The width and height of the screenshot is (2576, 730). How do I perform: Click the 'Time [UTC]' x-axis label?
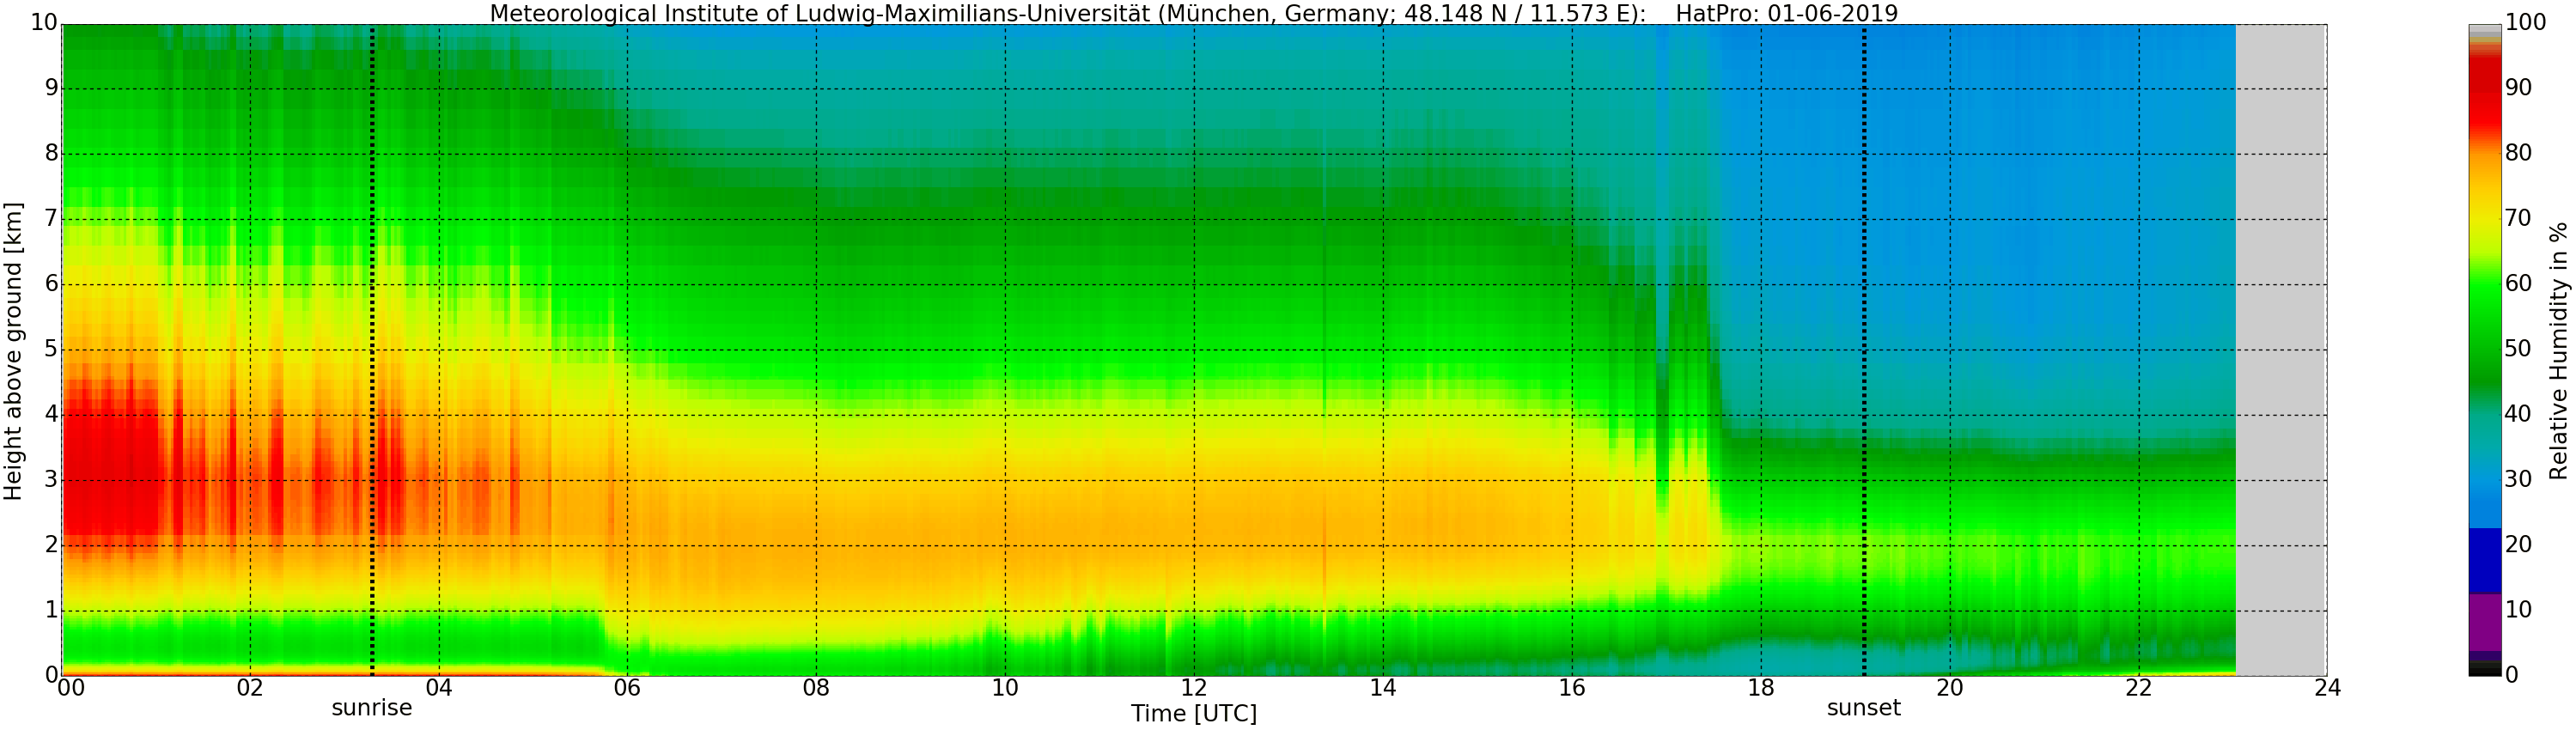coord(1194,713)
